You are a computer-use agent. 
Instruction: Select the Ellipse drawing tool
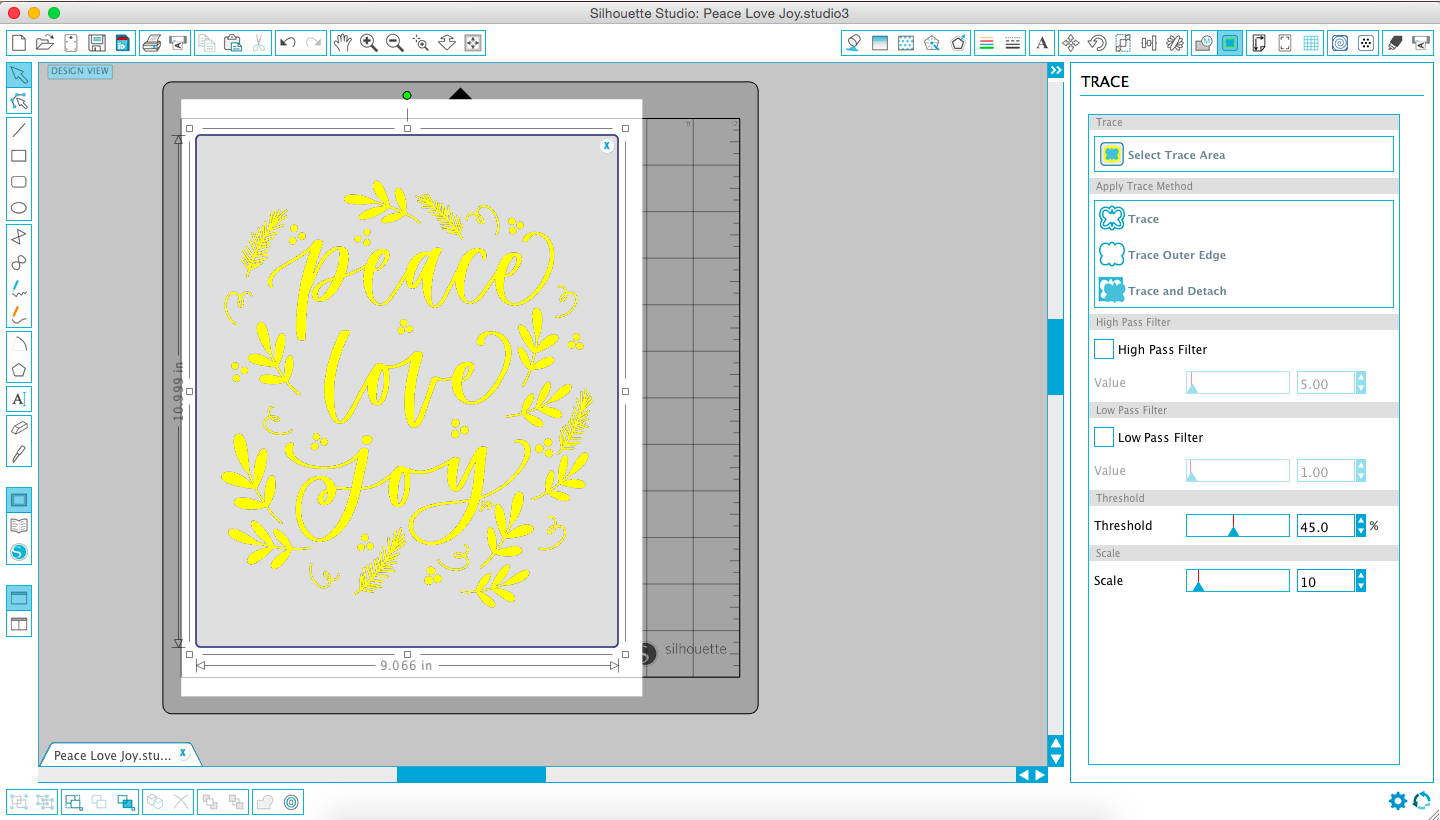coord(18,209)
